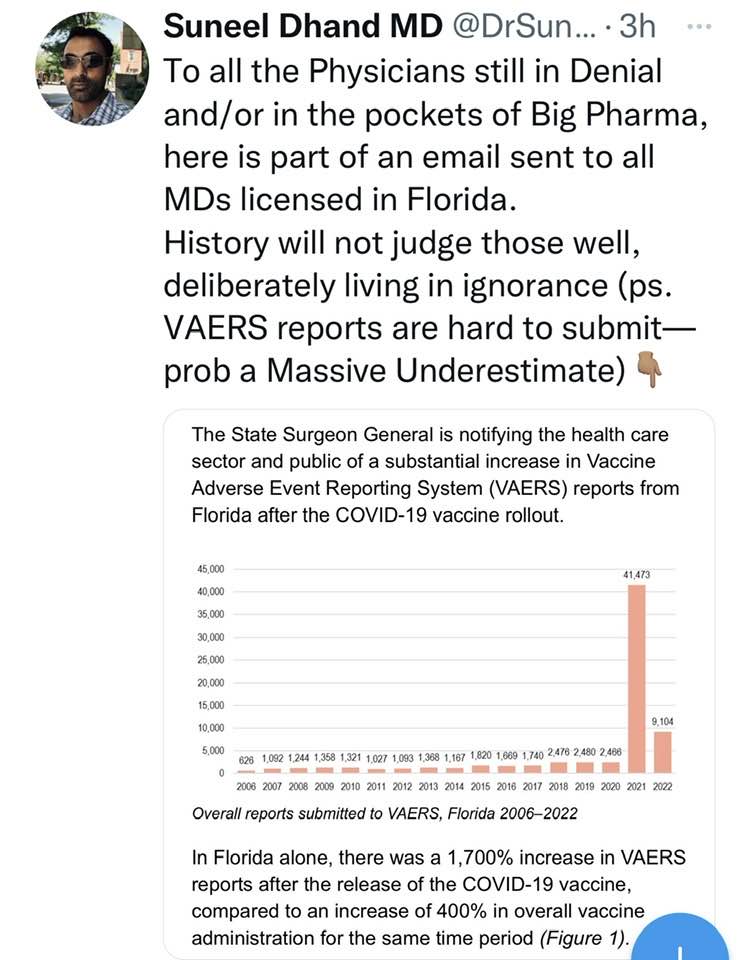The image size is (750, 960).
Task: Click the "State Surgeon General" paragraph in image
Action: click(435, 475)
